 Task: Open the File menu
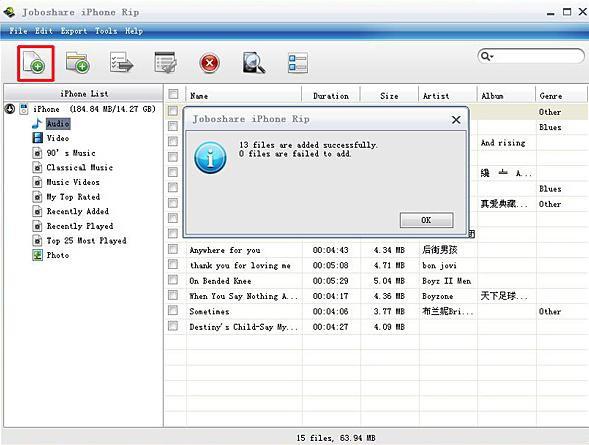(x=18, y=31)
